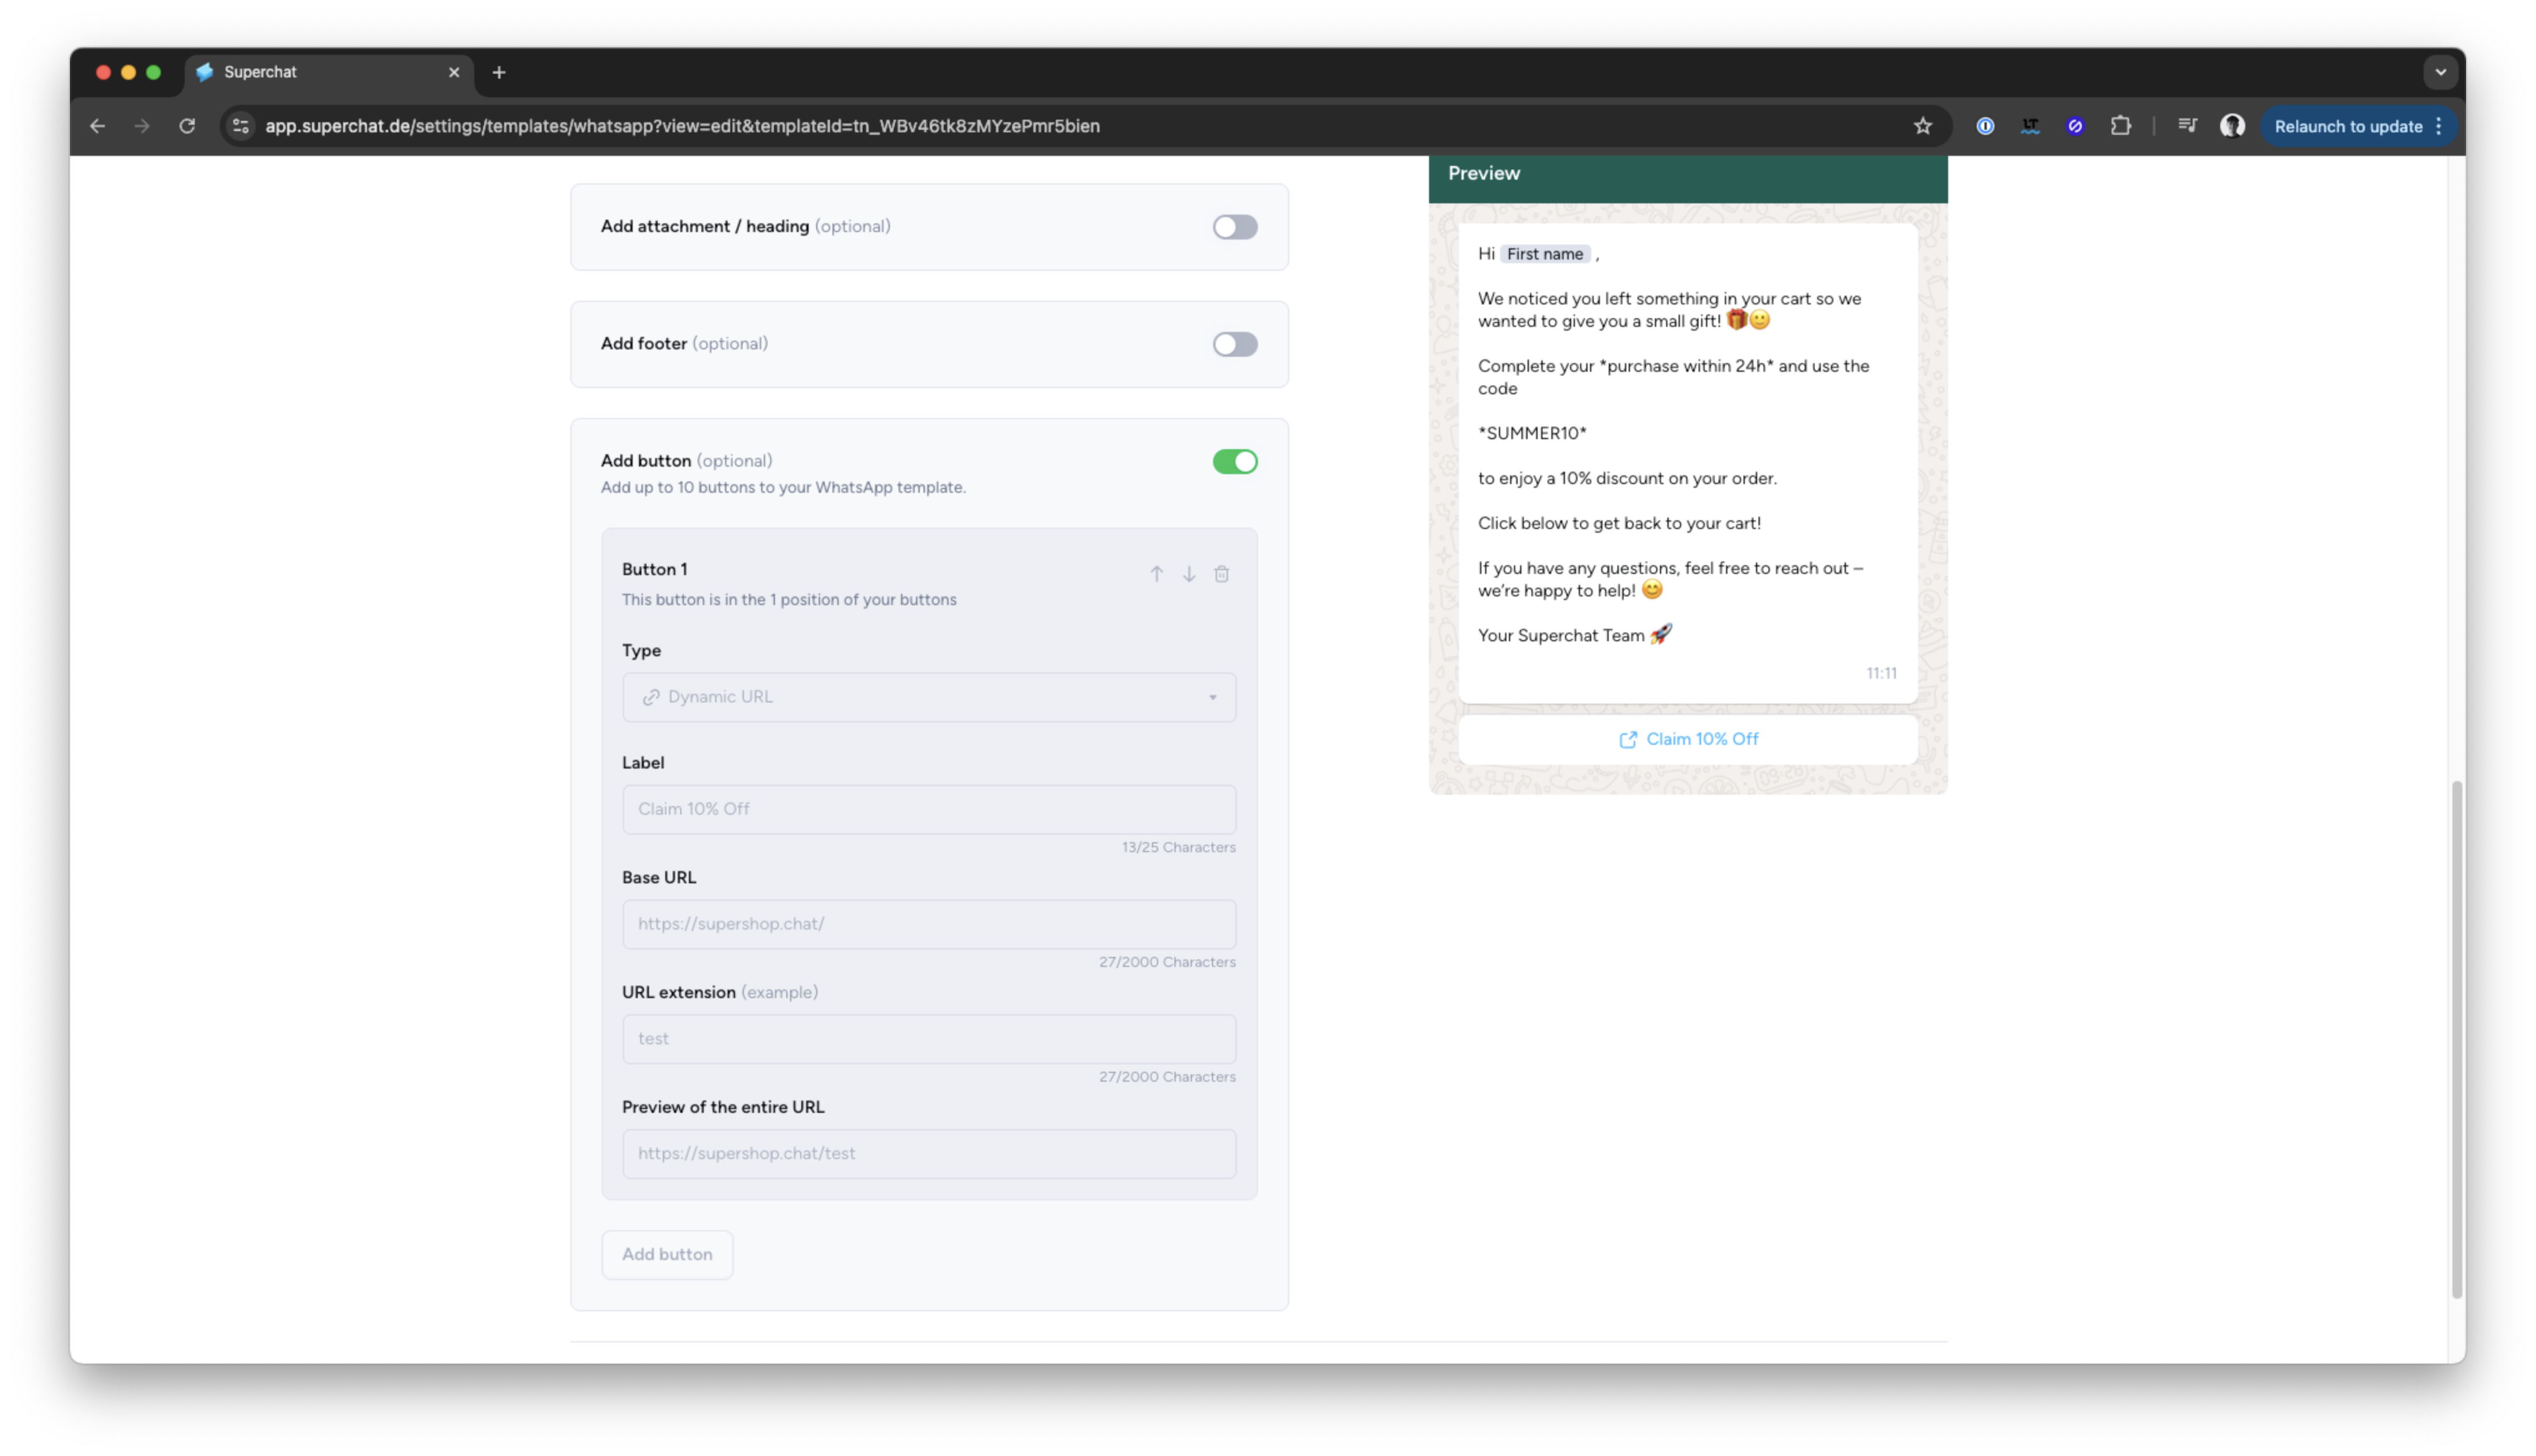This screenshot has width=2536, height=1456.
Task: Open the Dynamic URL type dropdown
Action: point(928,697)
